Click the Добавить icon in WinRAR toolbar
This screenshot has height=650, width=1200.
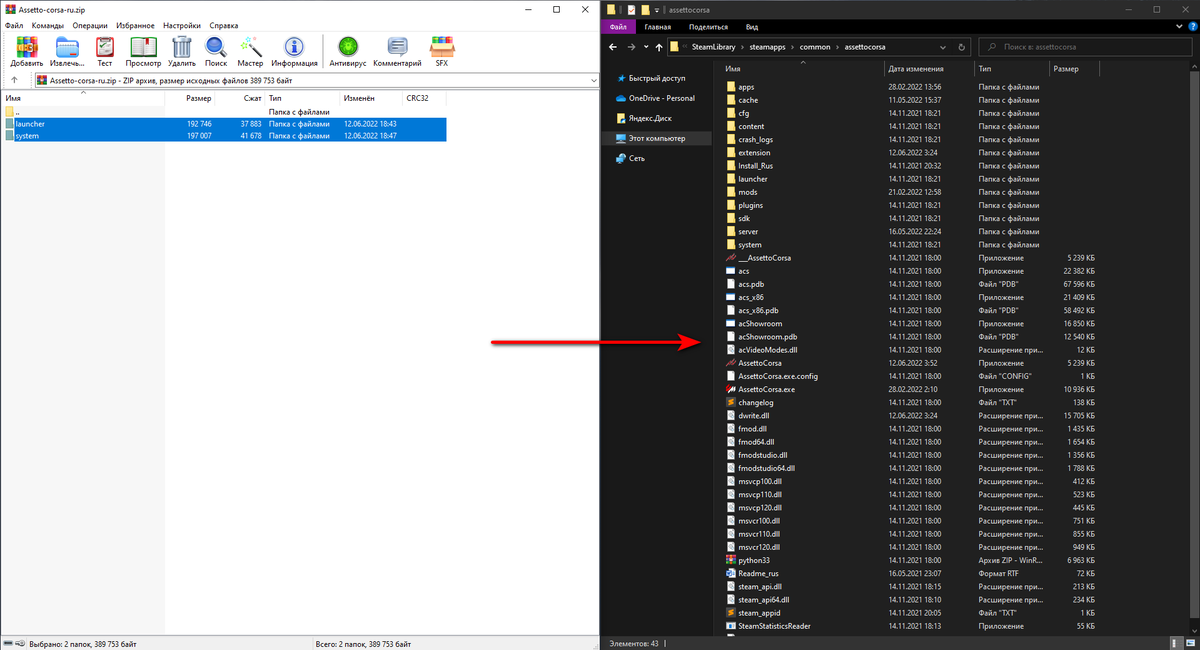pyautogui.click(x=26, y=50)
